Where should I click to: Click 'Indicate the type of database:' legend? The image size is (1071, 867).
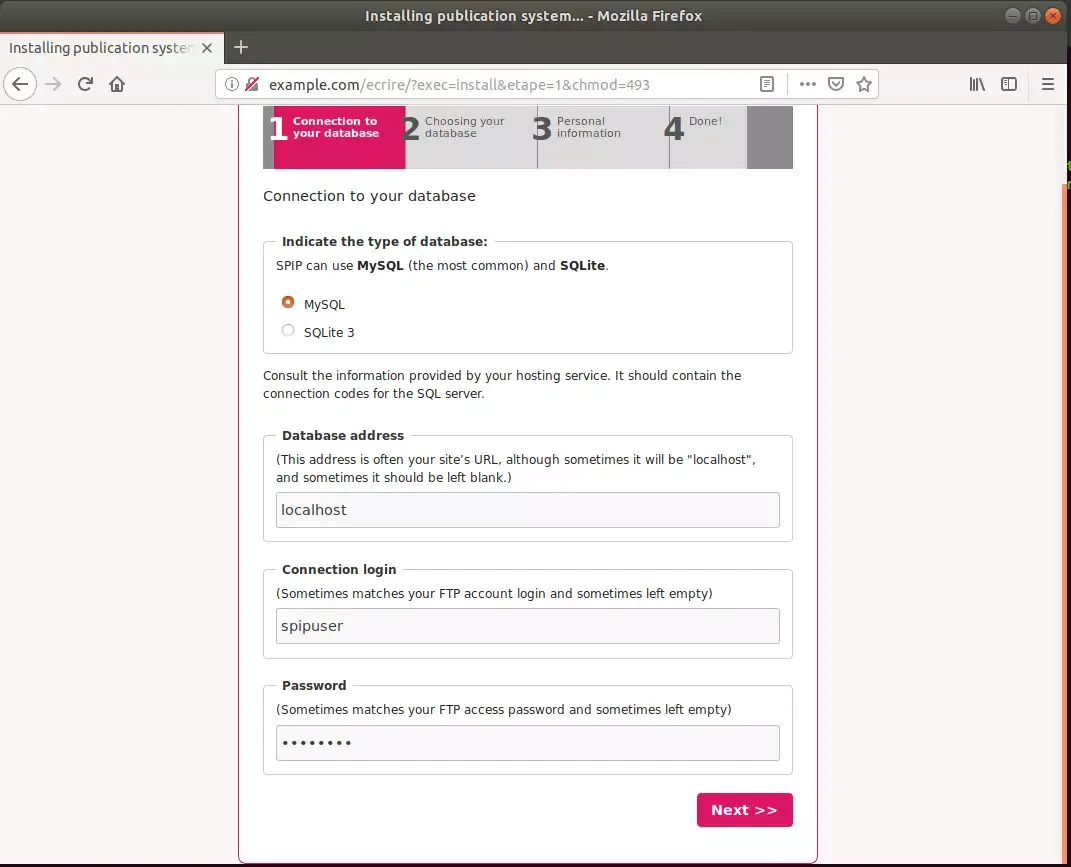point(385,241)
